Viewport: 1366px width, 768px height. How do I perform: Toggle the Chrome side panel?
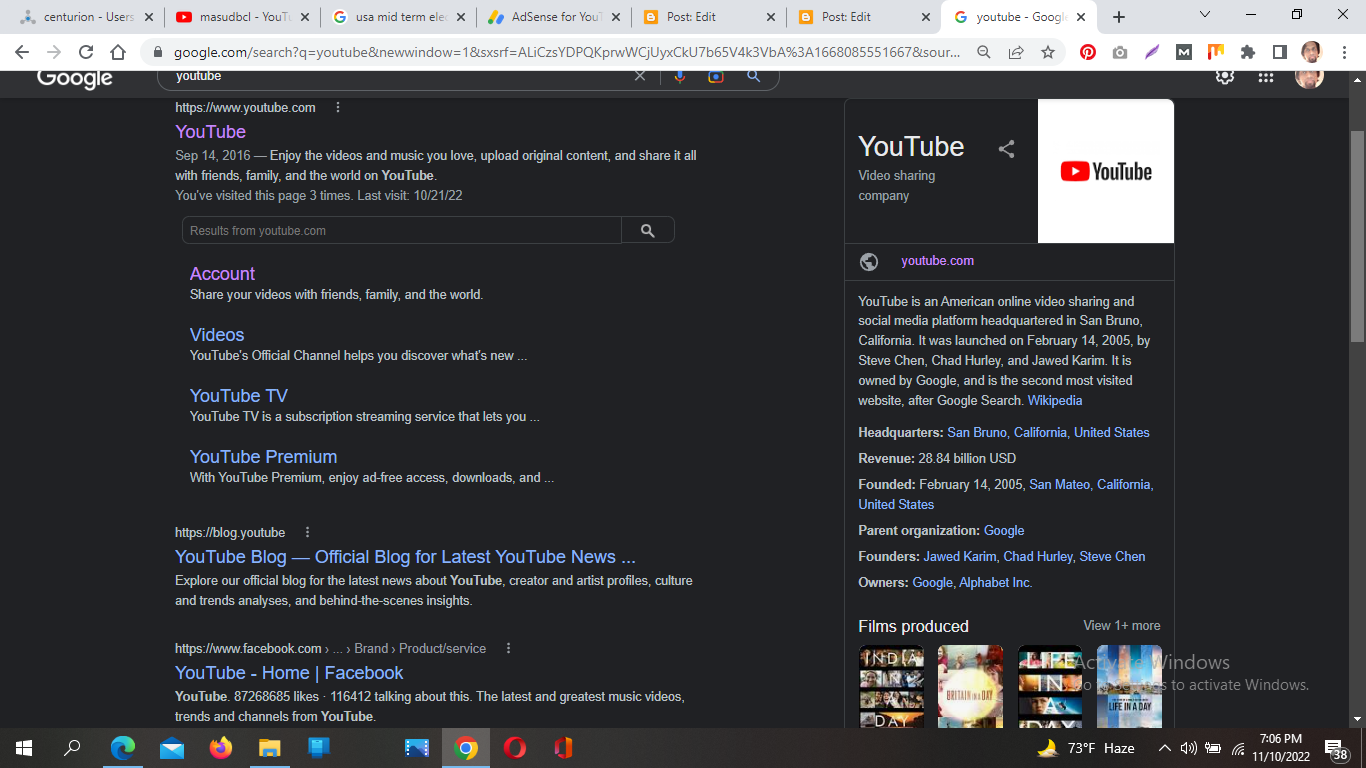point(1280,52)
